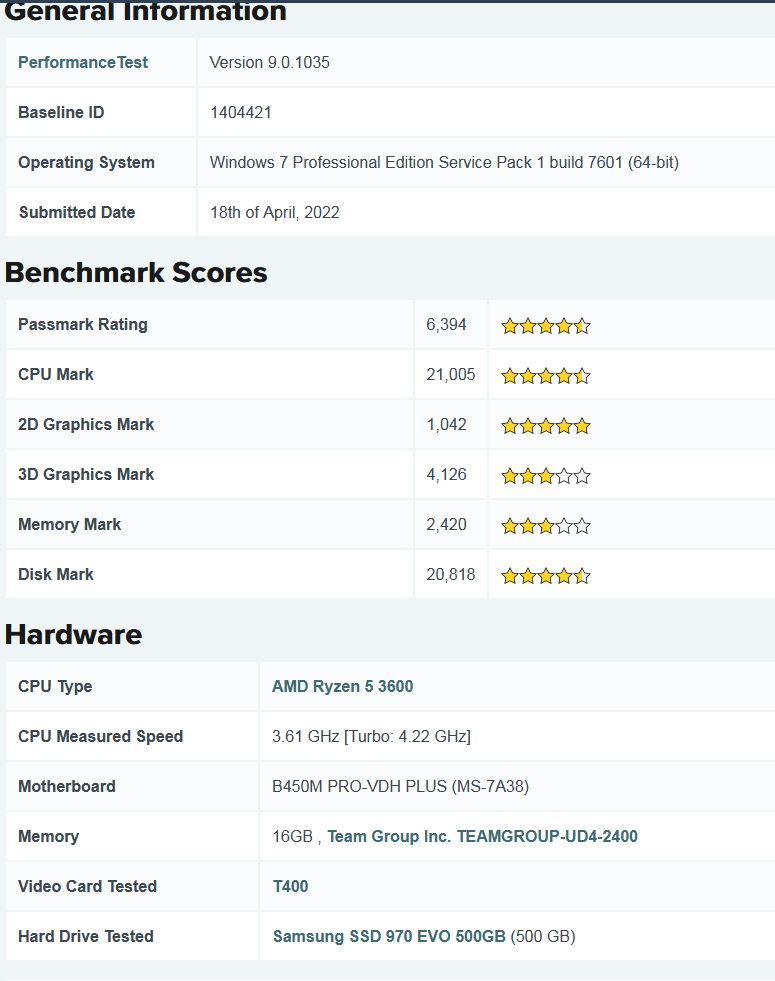Click the 16GB memory size text
This screenshot has width=775, height=981.
pyautogui.click(x=292, y=836)
